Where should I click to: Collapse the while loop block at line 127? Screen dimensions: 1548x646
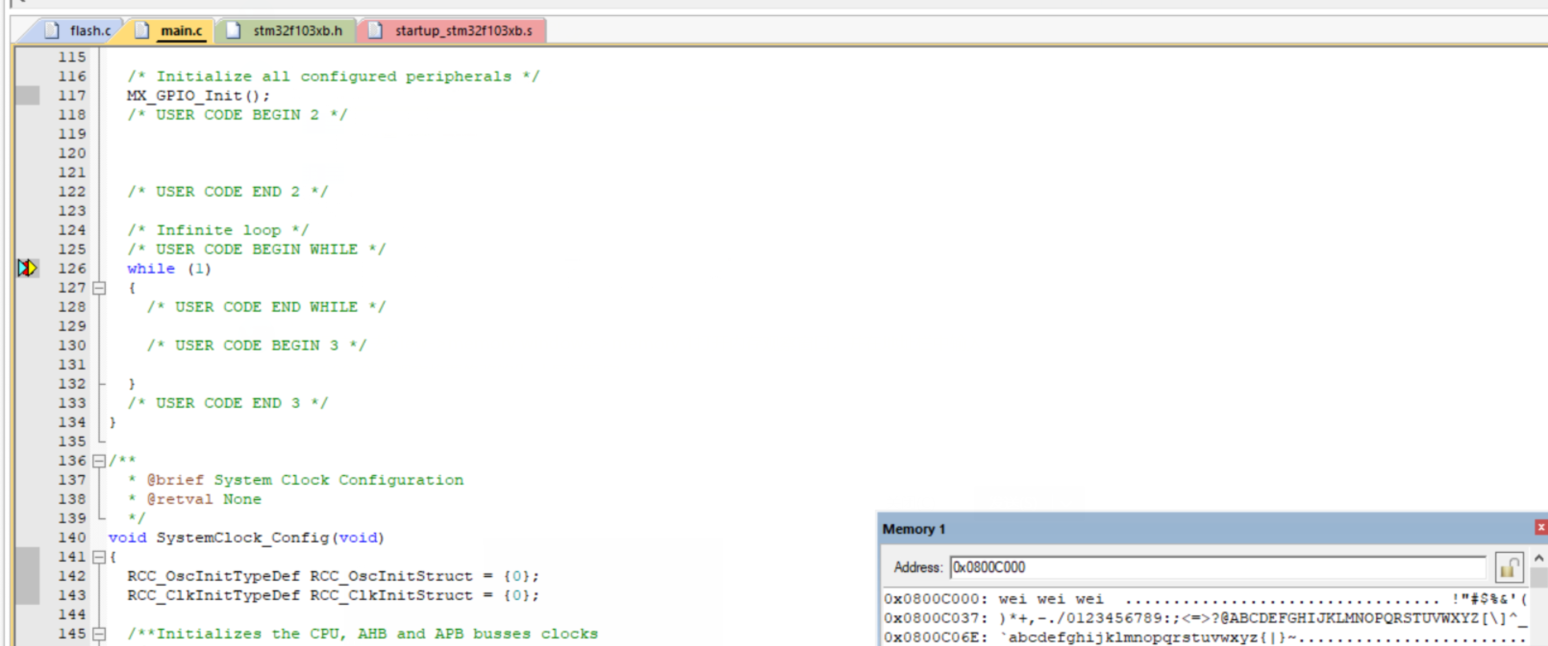click(x=99, y=288)
